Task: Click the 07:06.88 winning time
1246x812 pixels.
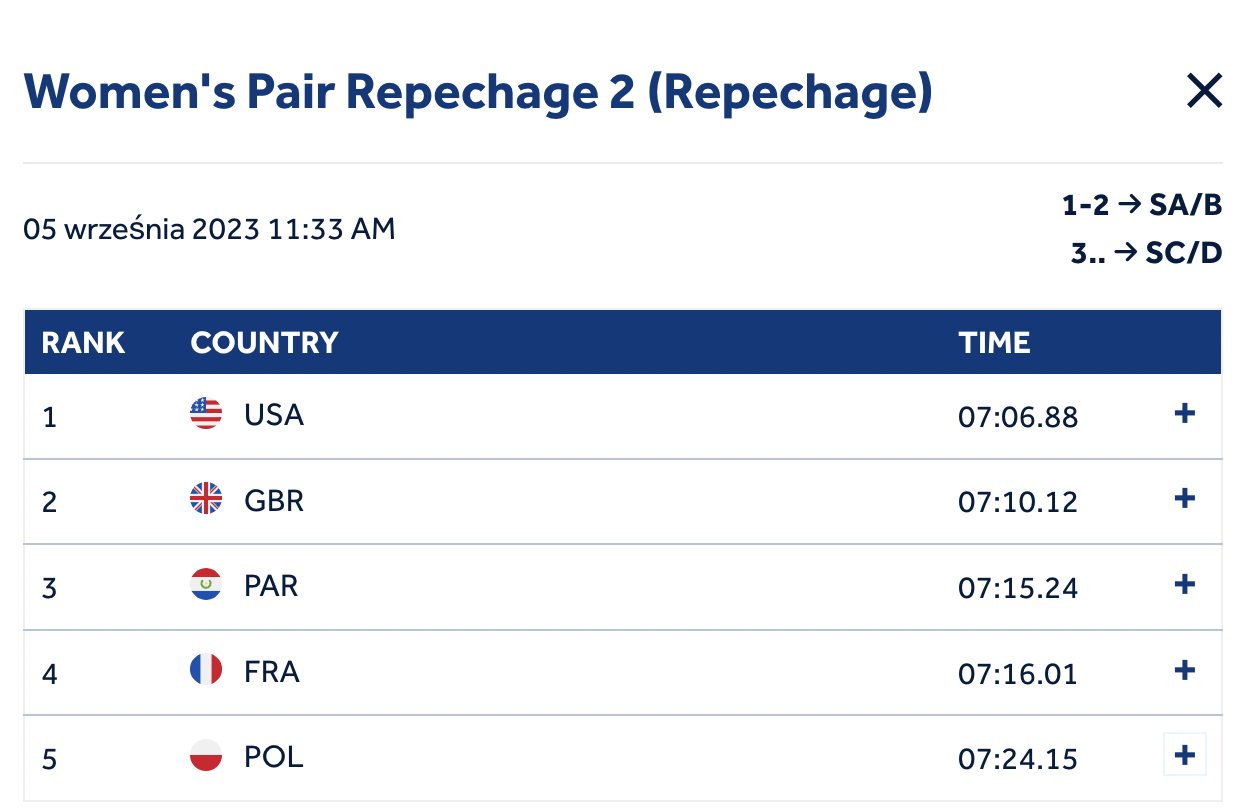Action: [1018, 415]
